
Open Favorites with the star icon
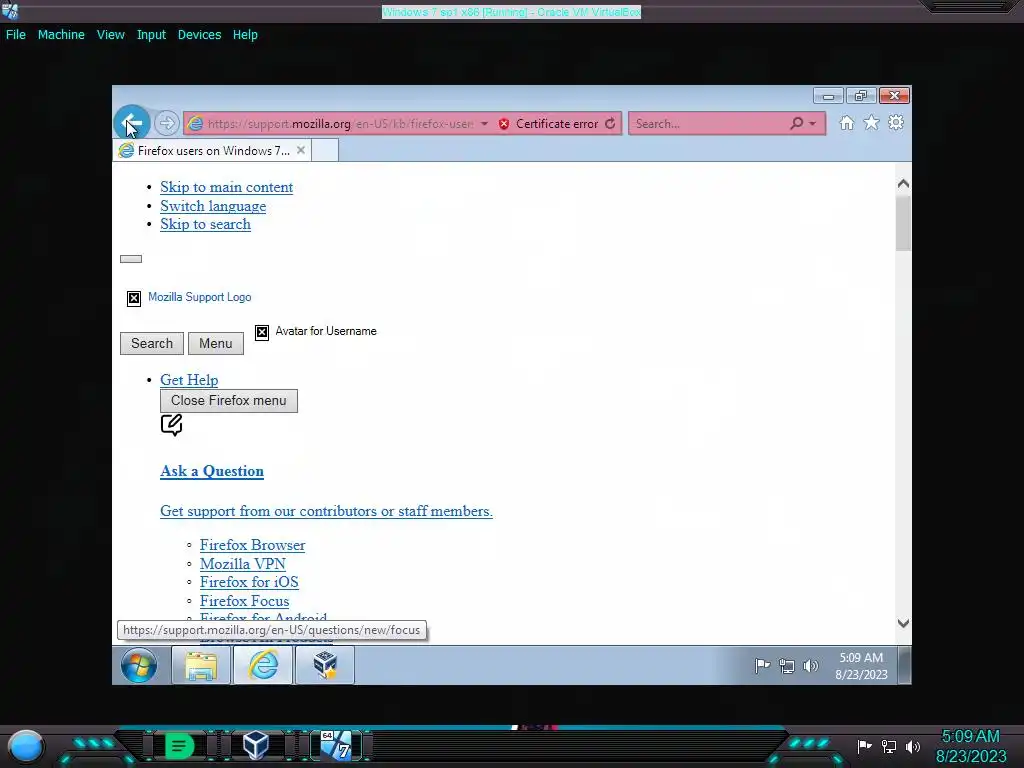tap(871, 123)
